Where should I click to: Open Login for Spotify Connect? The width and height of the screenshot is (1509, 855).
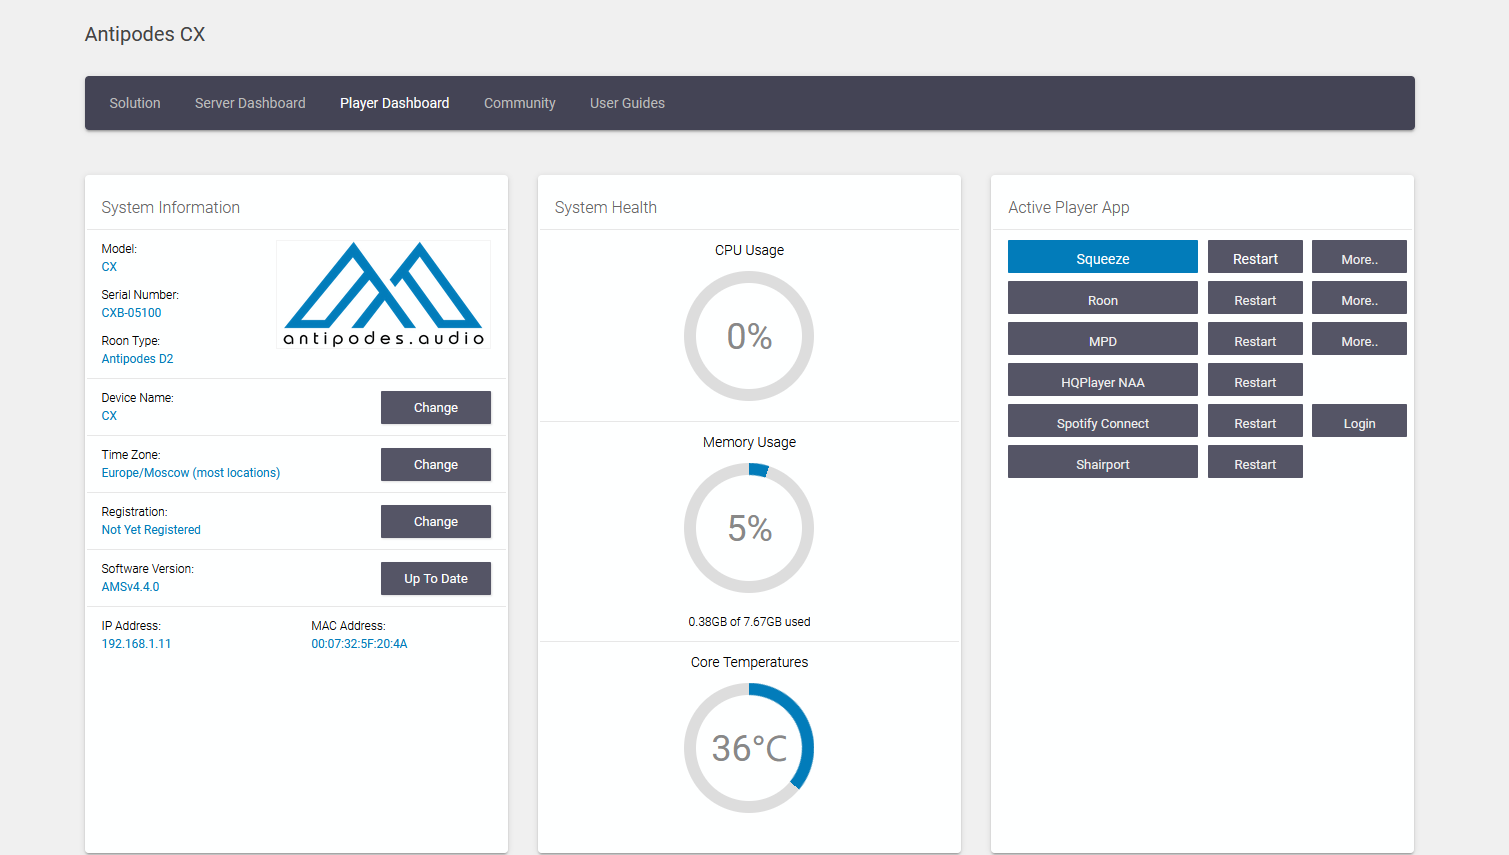1359,421
